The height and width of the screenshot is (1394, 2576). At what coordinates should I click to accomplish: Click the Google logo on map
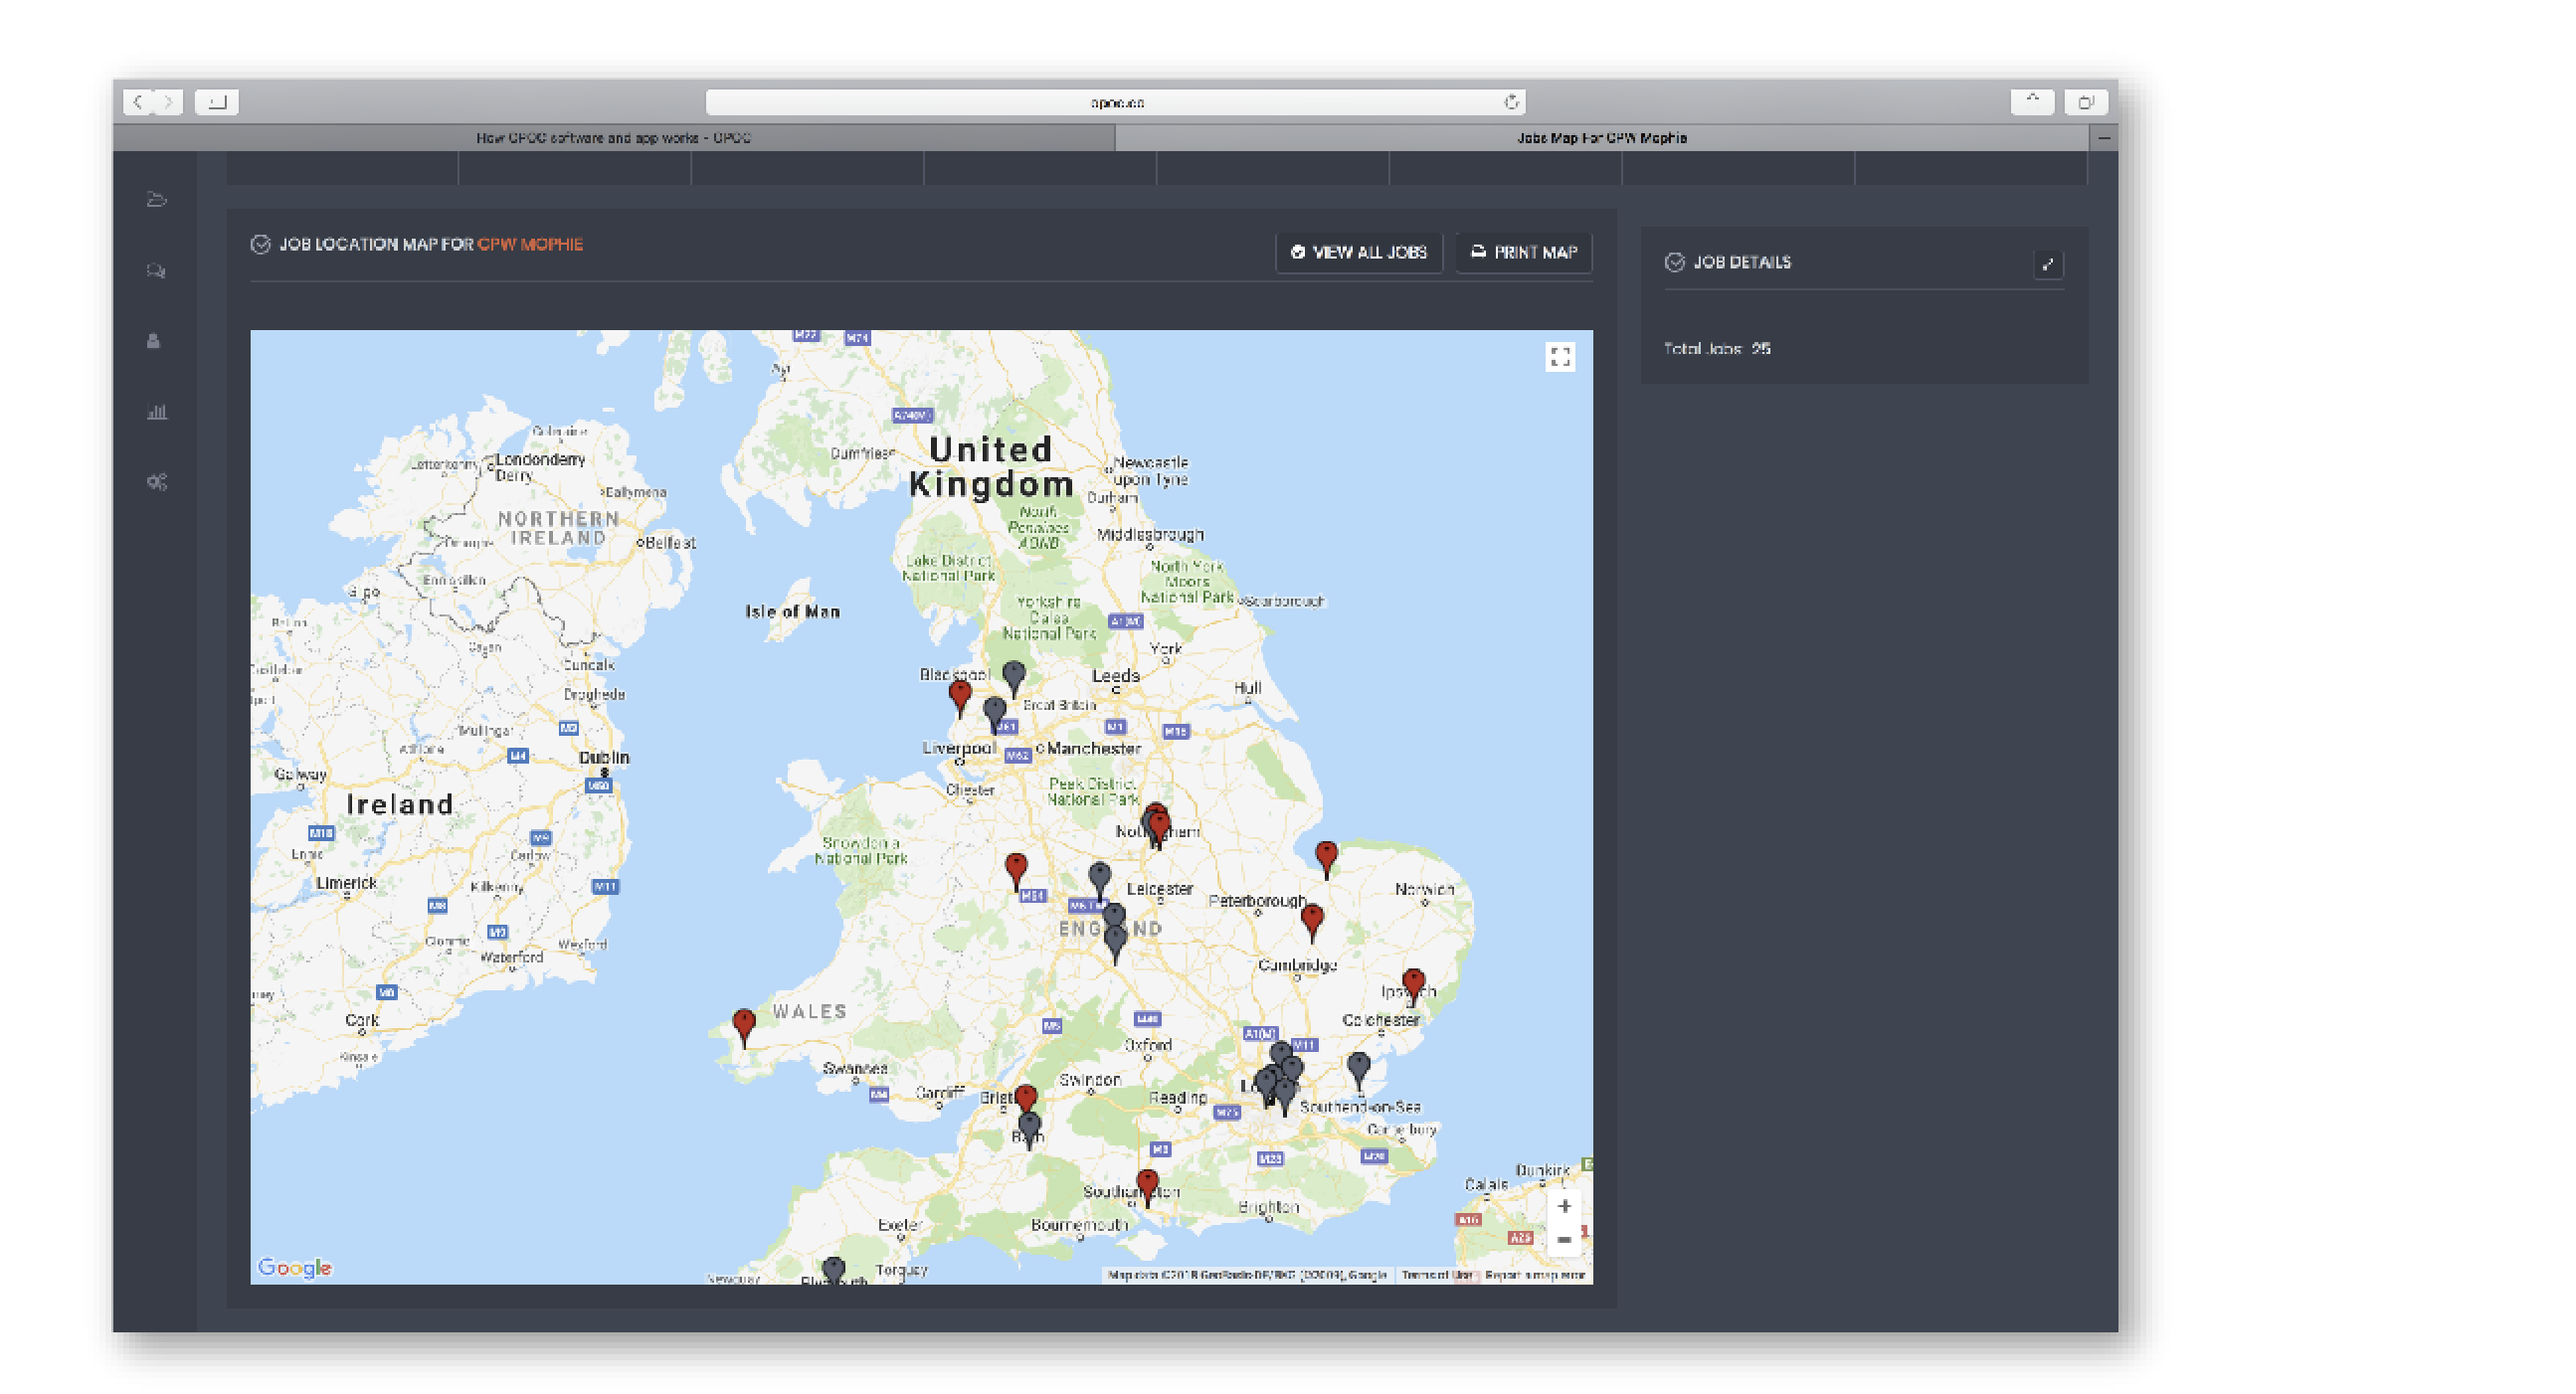tap(295, 1268)
